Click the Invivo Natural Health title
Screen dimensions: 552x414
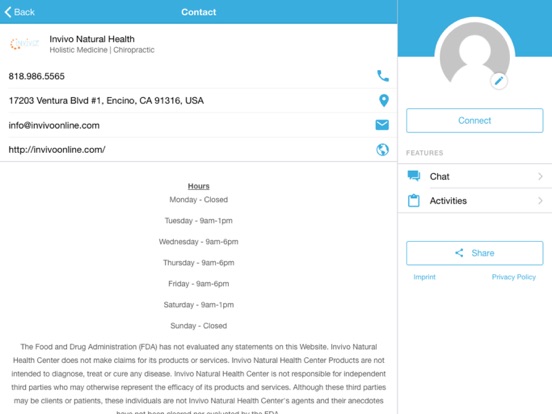(92, 39)
